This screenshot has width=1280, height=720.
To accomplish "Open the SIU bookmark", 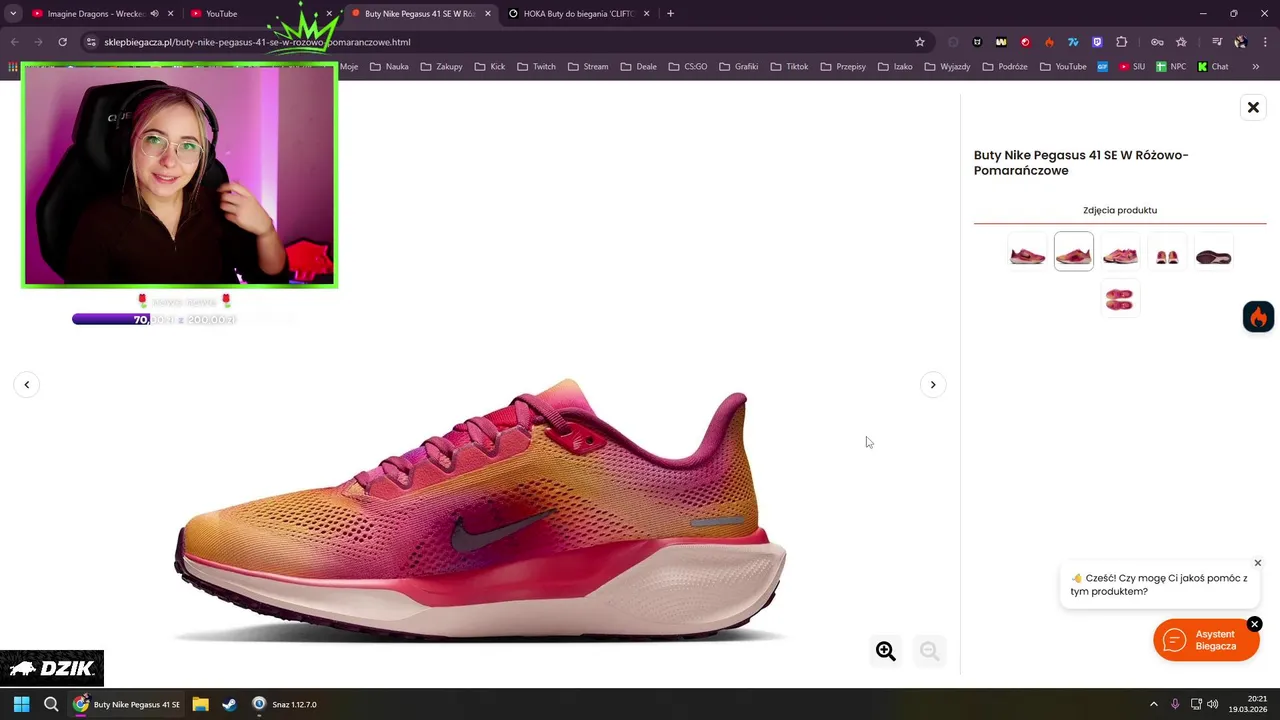I will (x=1132, y=67).
